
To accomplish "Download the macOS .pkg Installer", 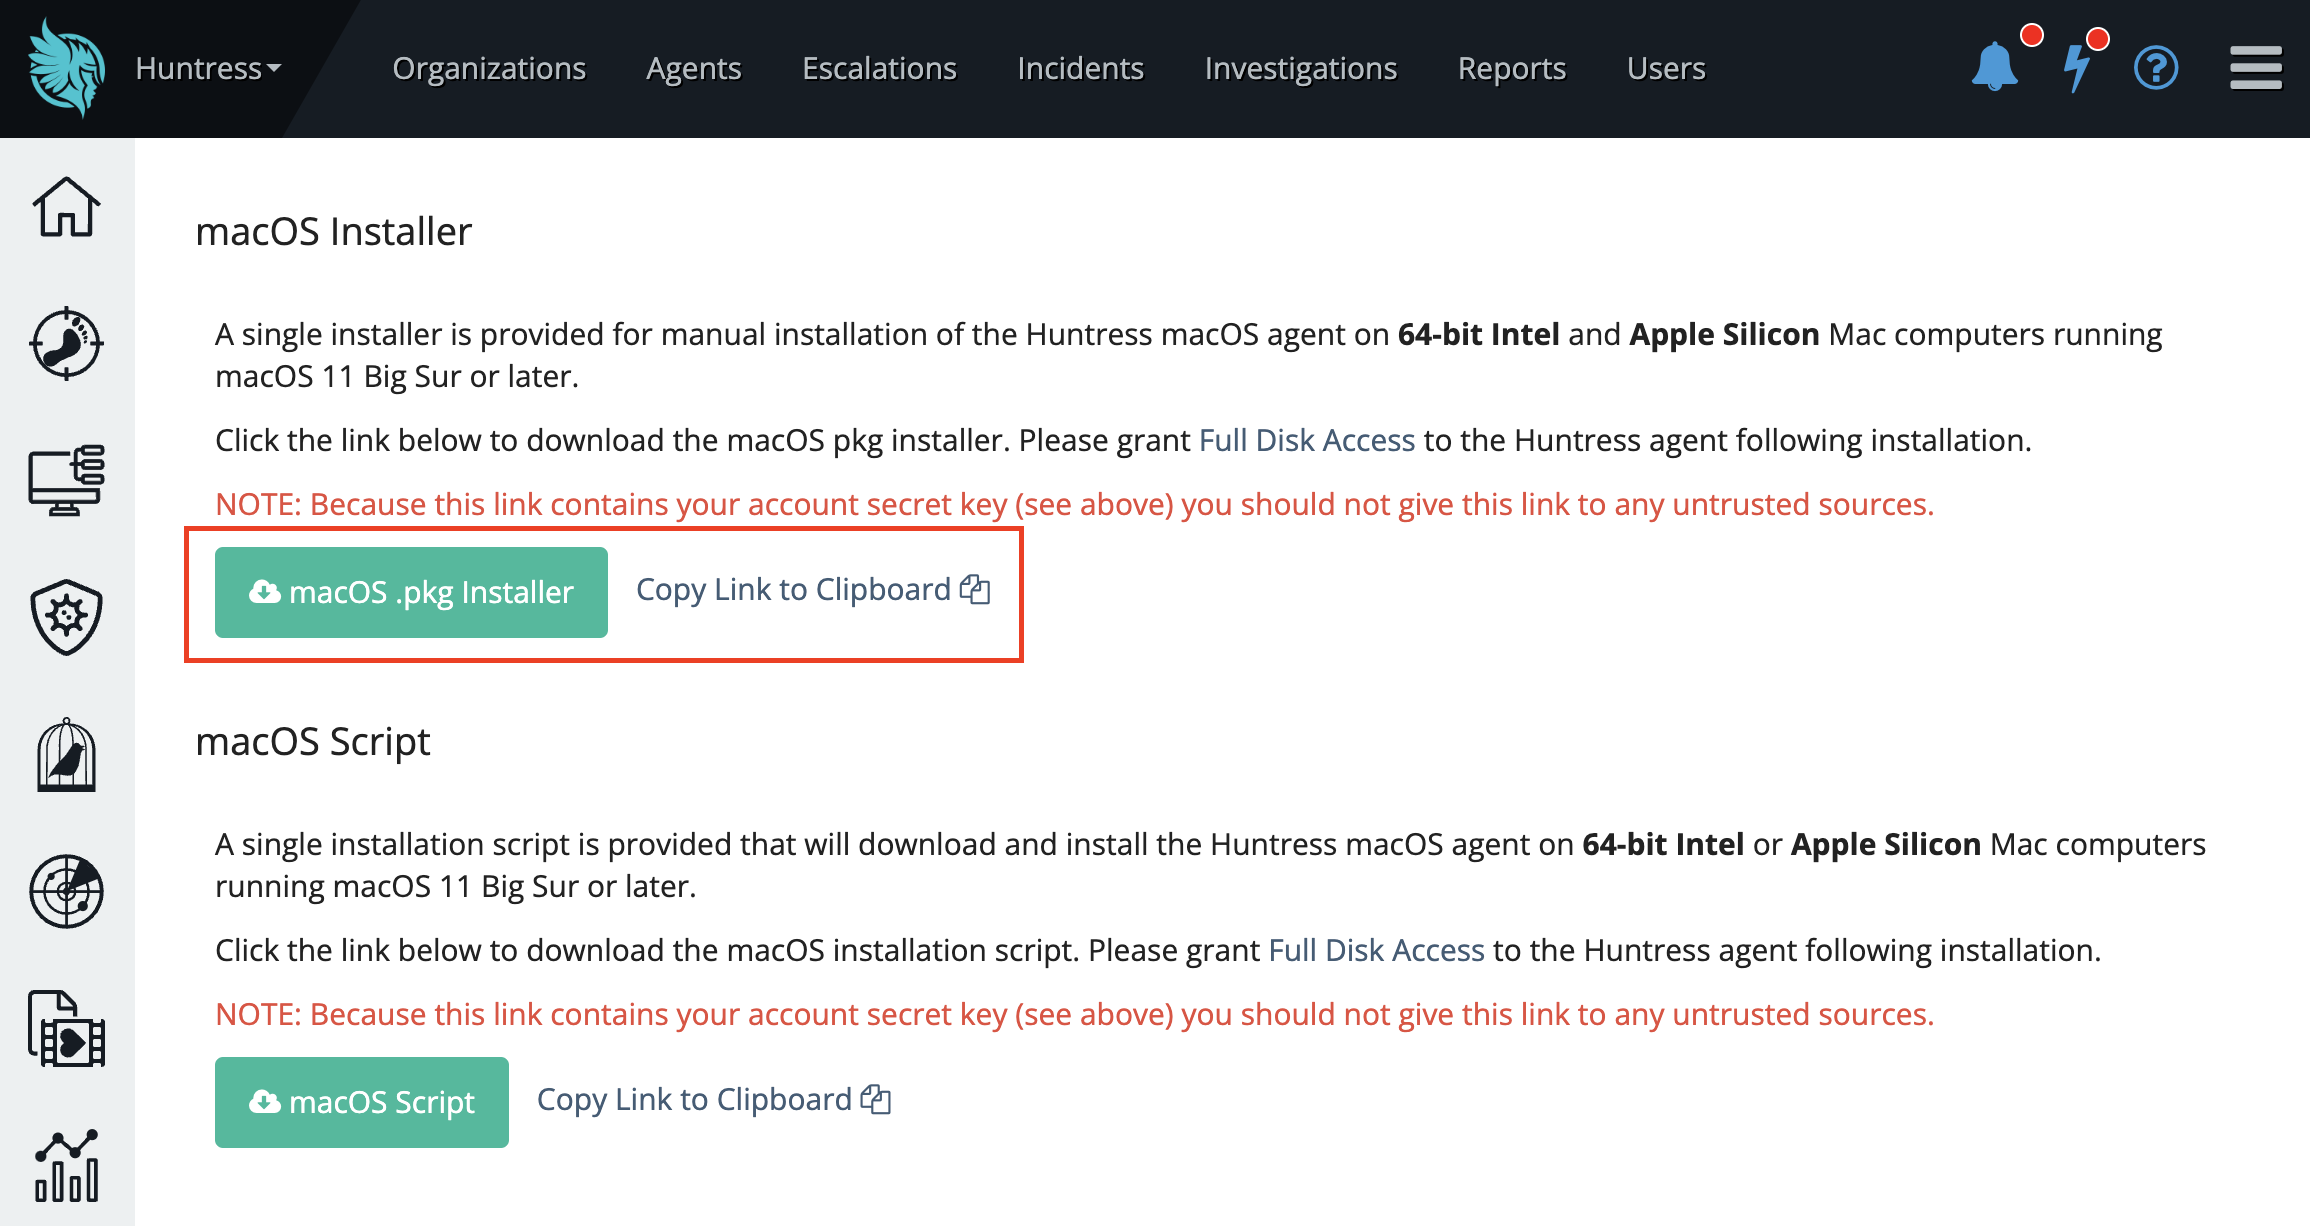I will (411, 592).
